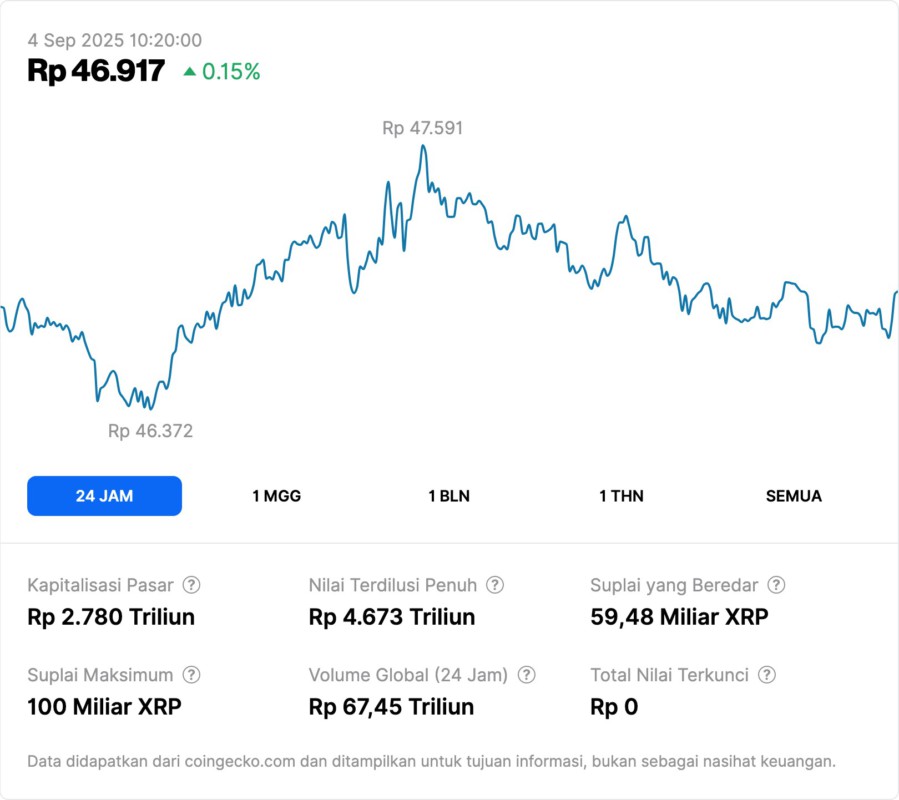
Task: Click the Rp 47.591 peak label
Action: (x=422, y=128)
